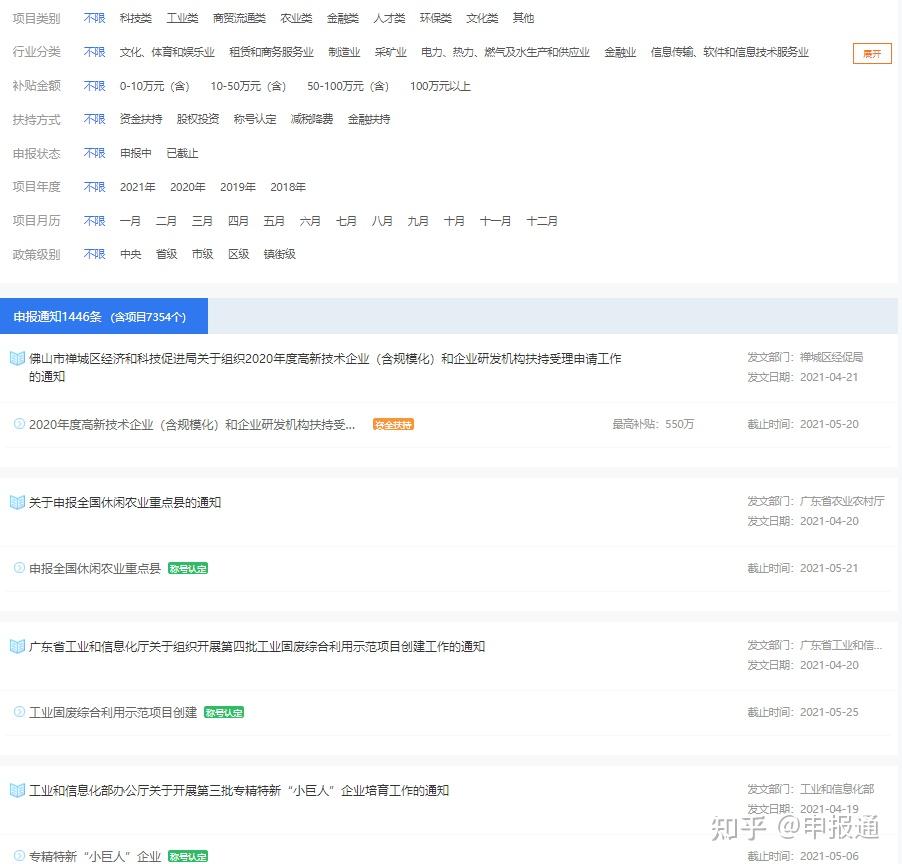
Task: Filter project category by 环保类
Action: (x=436, y=18)
